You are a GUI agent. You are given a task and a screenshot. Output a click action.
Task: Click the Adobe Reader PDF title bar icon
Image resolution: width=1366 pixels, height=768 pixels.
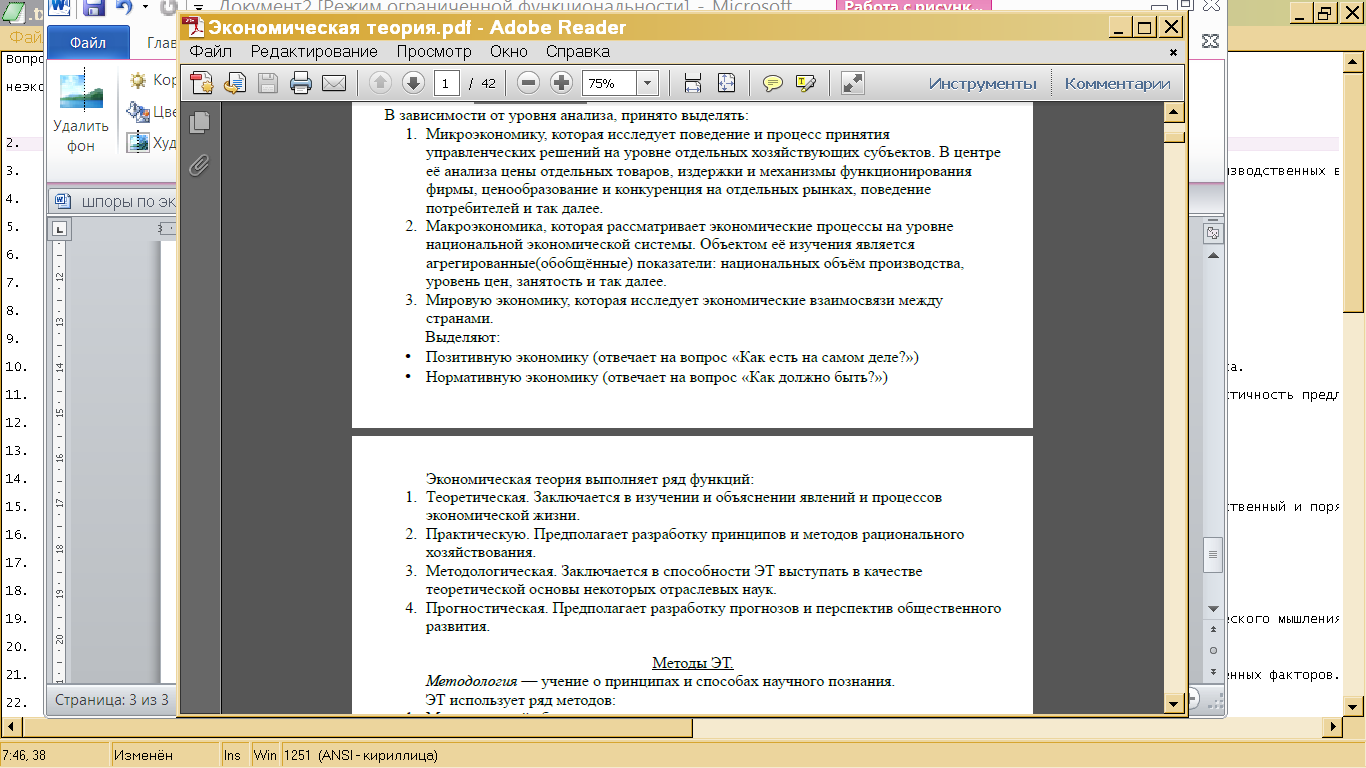click(194, 27)
